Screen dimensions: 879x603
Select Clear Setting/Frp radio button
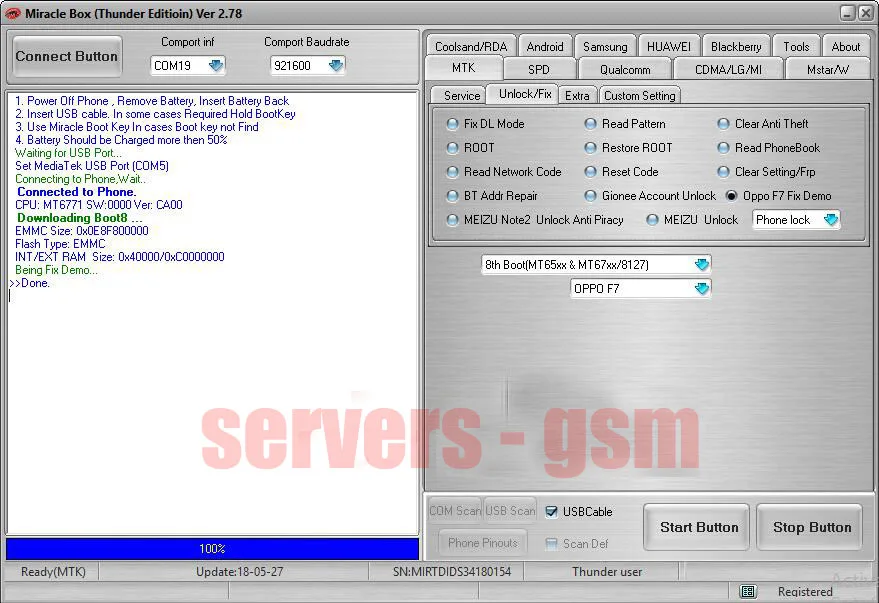tap(723, 172)
